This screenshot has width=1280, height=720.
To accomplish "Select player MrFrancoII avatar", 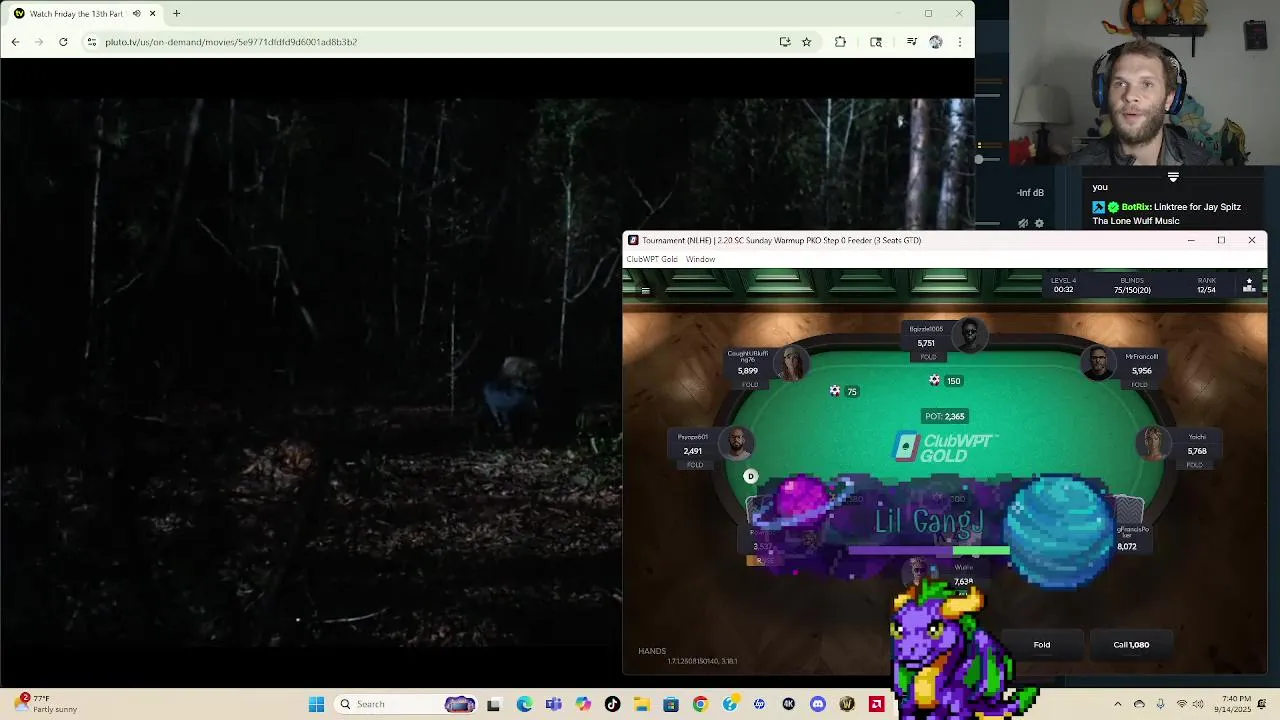I will (x=1098, y=363).
